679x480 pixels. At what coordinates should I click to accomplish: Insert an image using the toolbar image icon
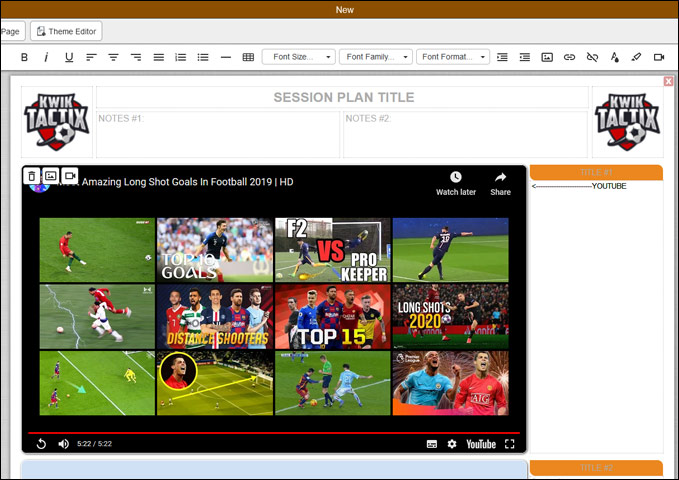547,57
